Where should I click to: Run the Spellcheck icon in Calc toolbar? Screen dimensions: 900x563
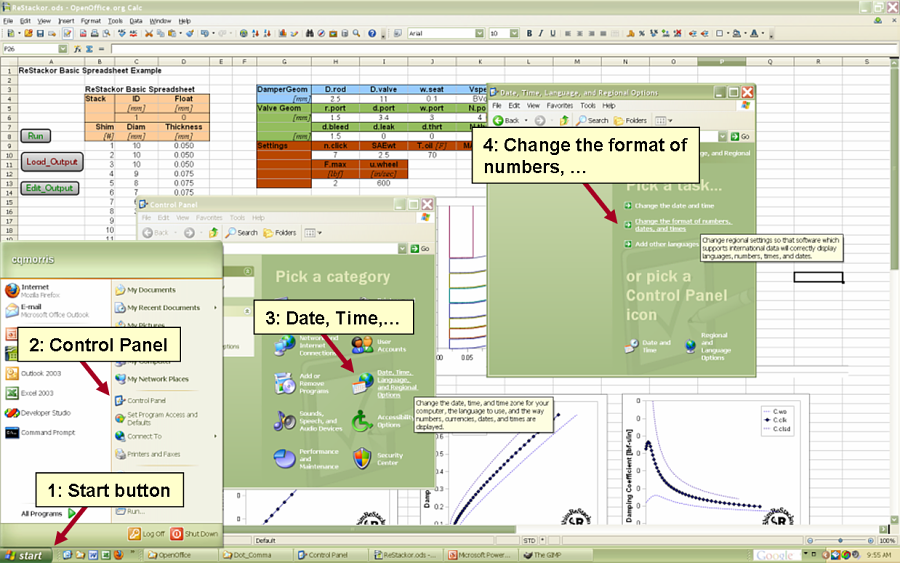(122, 33)
